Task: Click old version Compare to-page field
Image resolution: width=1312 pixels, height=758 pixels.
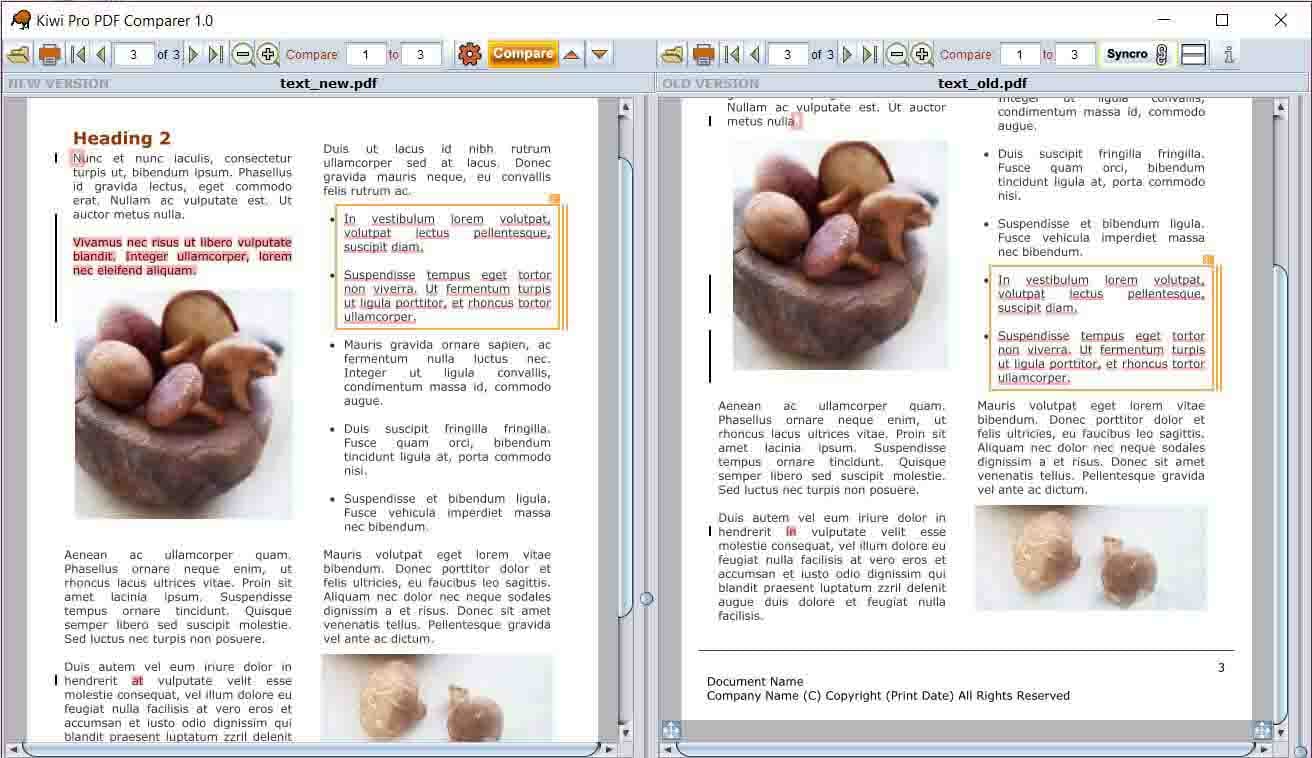Action: click(x=1075, y=54)
